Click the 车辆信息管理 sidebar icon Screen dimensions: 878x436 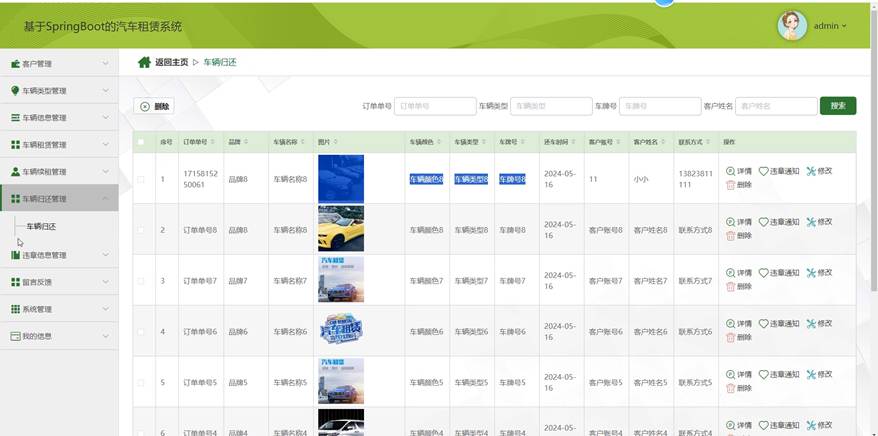[x=15, y=118]
